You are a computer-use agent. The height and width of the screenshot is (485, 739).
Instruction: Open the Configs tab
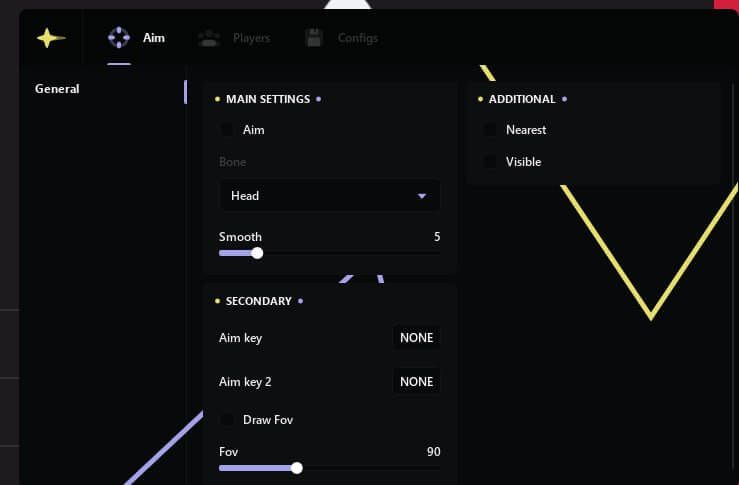click(x=357, y=38)
